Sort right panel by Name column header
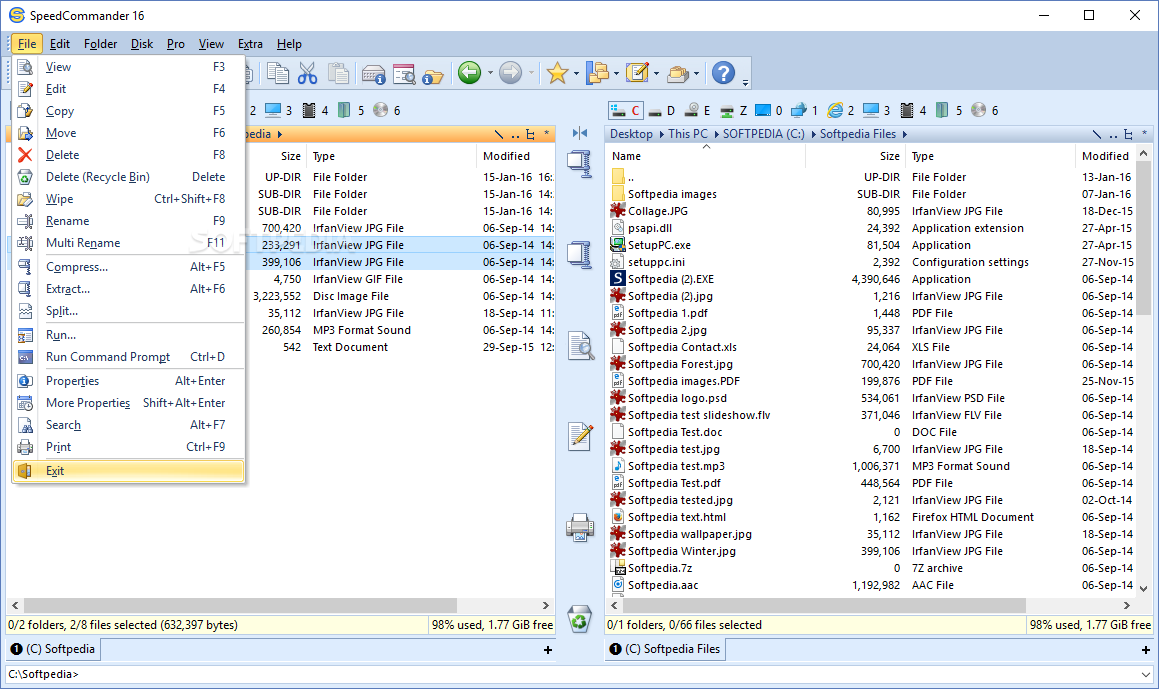1159x689 pixels. pos(706,156)
